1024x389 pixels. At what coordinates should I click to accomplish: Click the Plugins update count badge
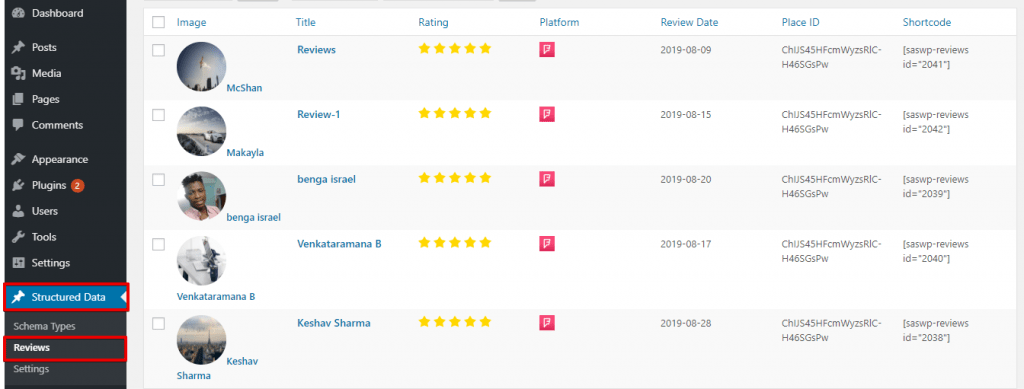click(77, 185)
